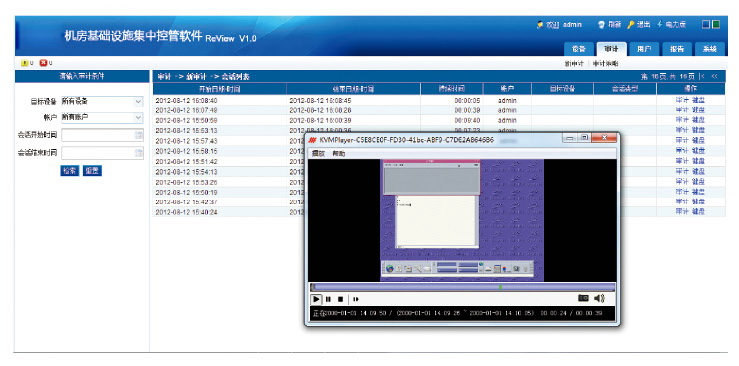
Task: Minimize the KVMPlayer window
Action: point(570,138)
